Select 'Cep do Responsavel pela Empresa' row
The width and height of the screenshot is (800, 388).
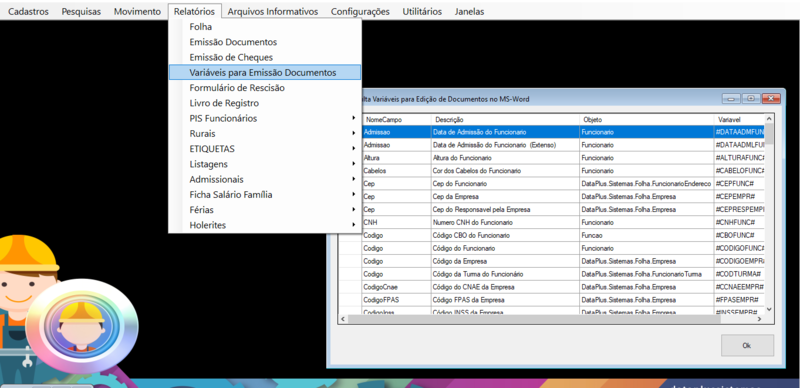(552, 209)
